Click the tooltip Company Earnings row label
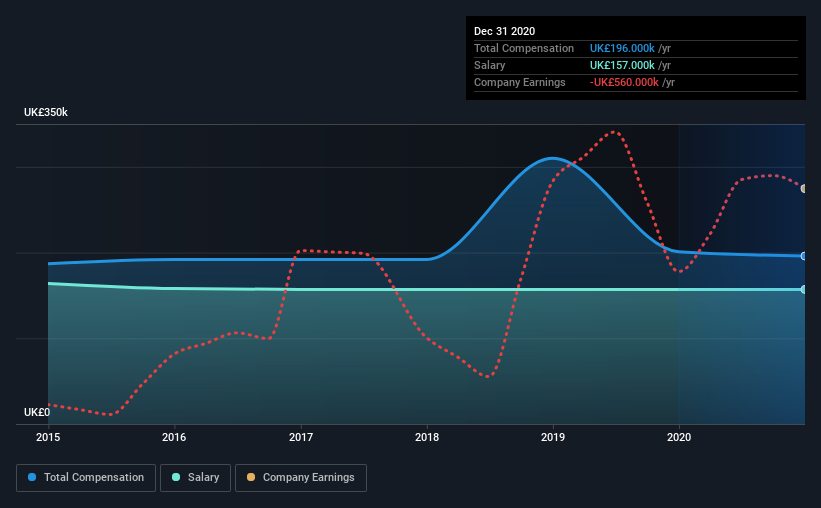Image resolution: width=821 pixels, height=508 pixels. point(519,82)
